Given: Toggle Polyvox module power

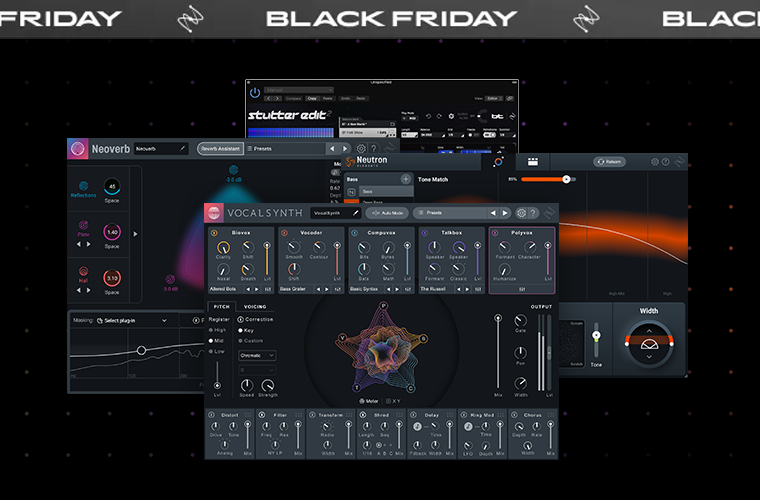Looking at the screenshot, I should [x=495, y=233].
